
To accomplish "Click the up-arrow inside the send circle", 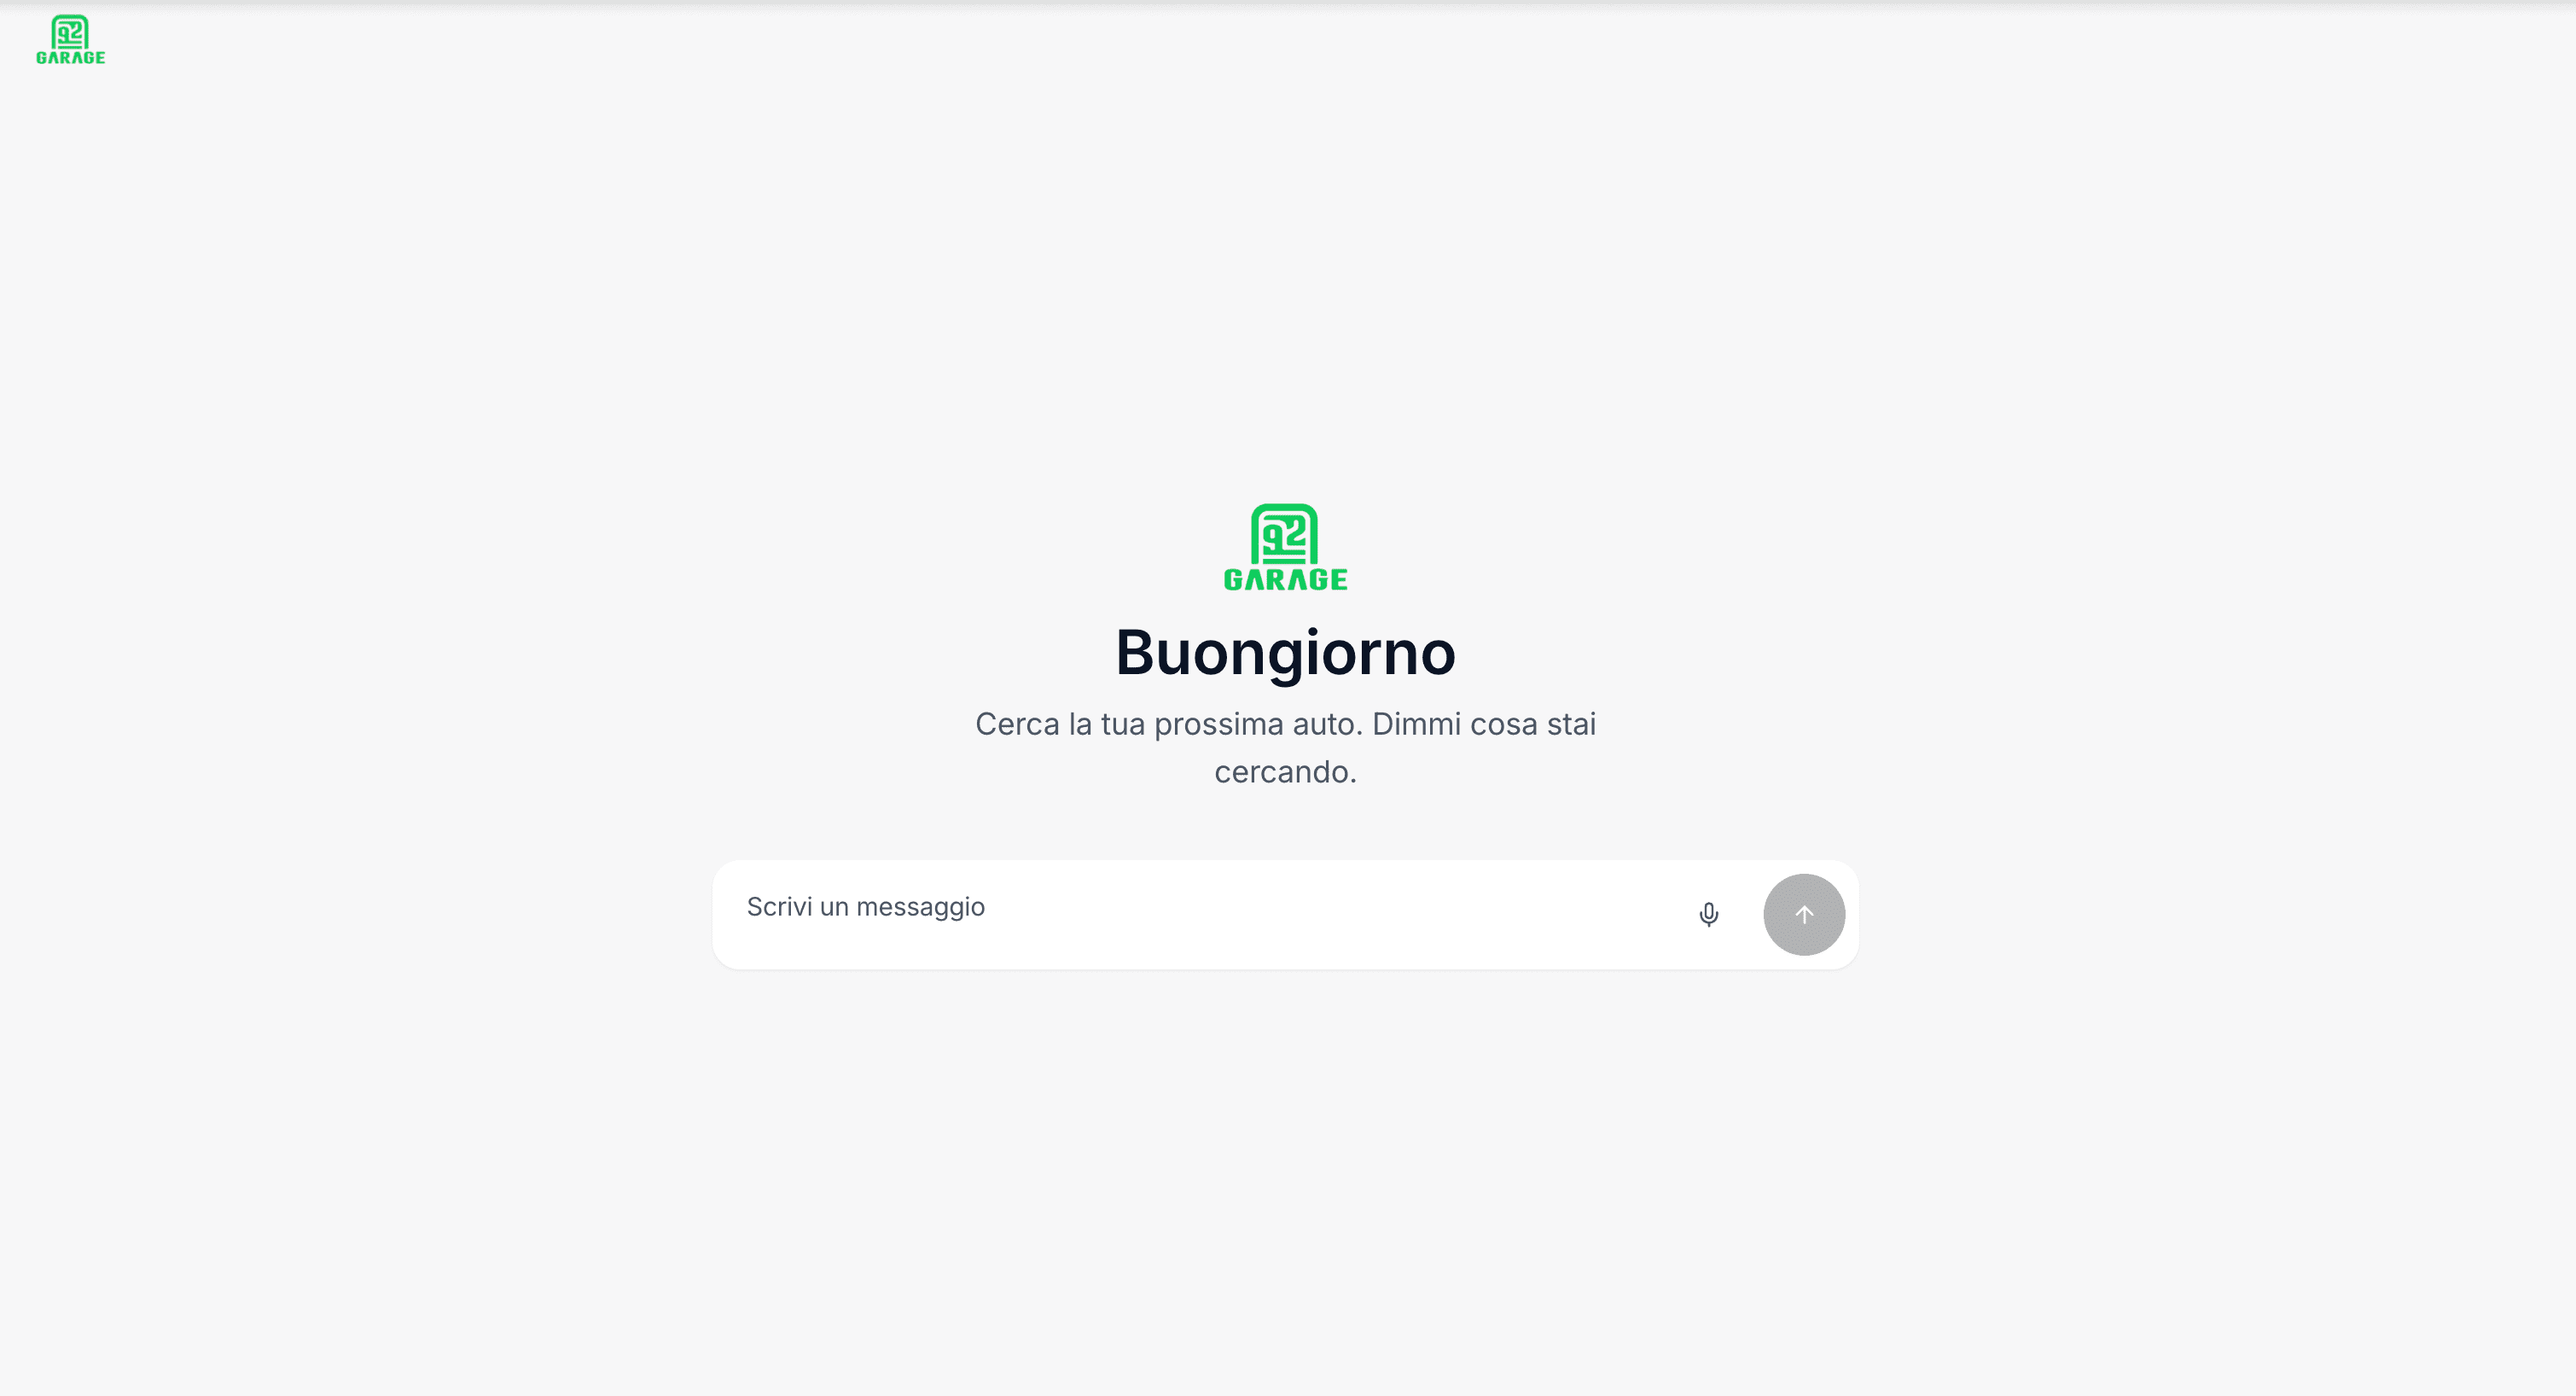I will click(x=1803, y=914).
